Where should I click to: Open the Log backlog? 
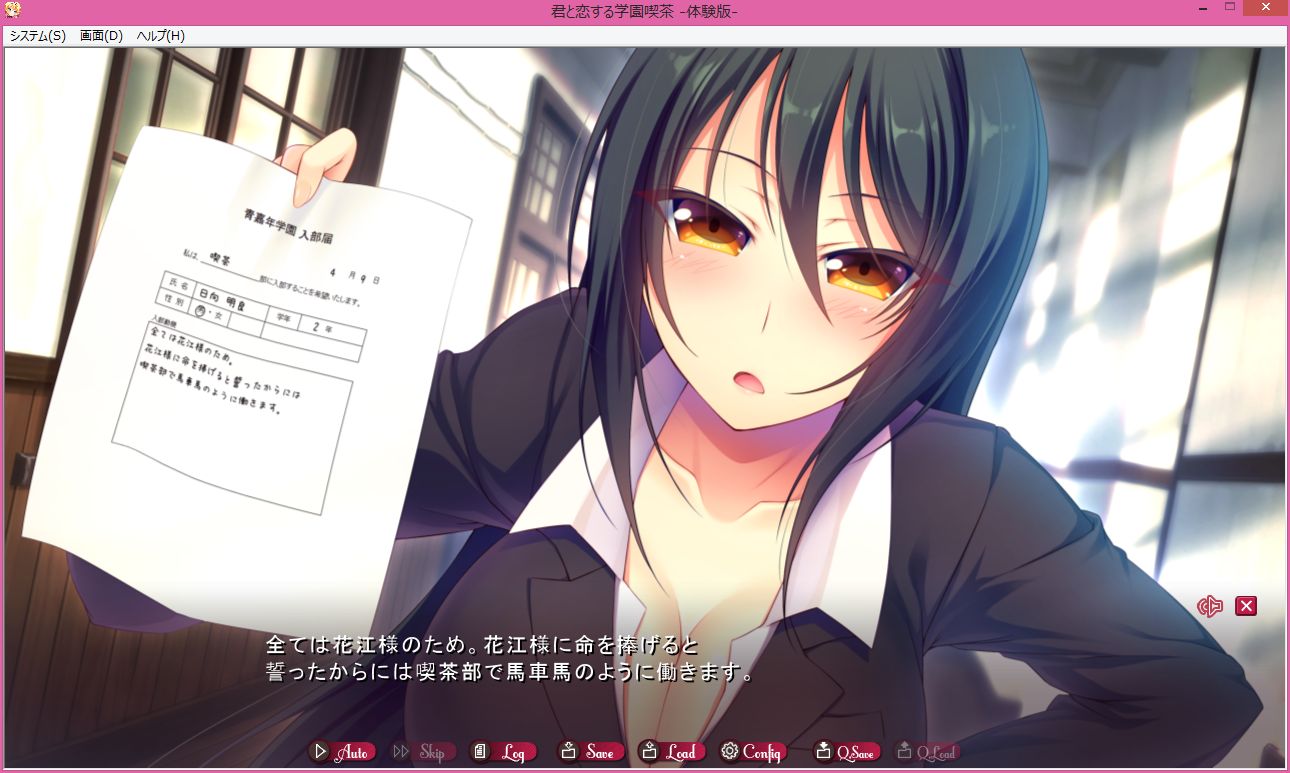coord(503,752)
